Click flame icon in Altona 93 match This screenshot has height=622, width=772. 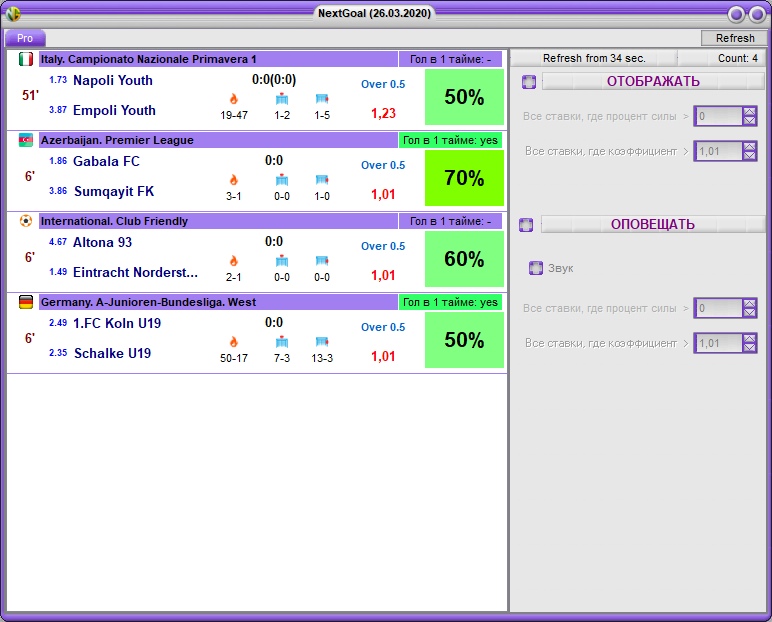point(234,261)
